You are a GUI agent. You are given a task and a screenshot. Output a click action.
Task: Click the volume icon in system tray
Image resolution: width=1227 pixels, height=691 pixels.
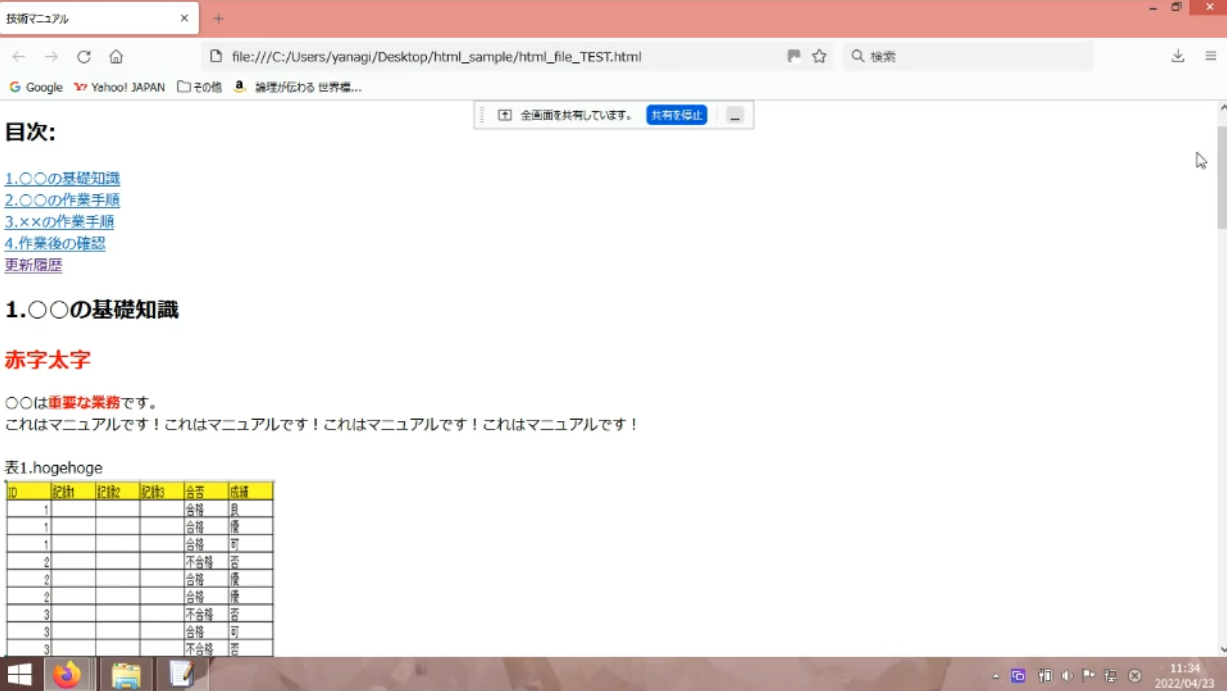click(x=1066, y=676)
